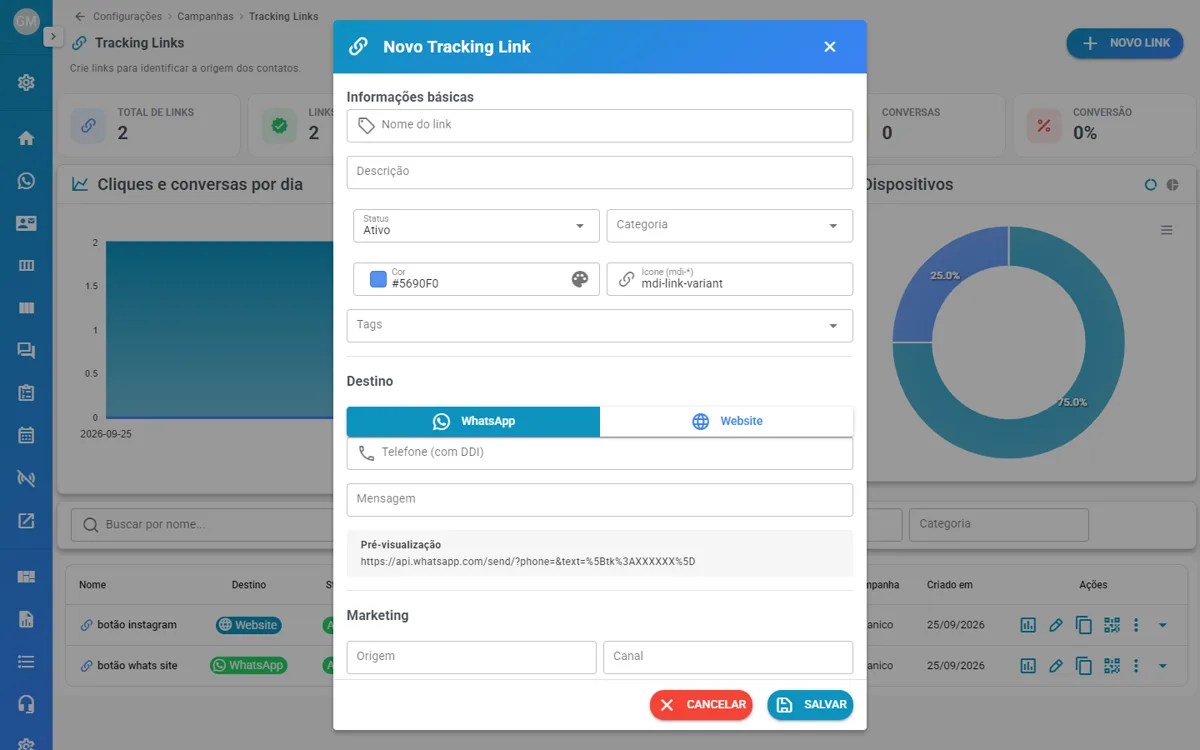Open the report file icon in sidebar
Image resolution: width=1200 pixels, height=750 pixels.
pyautogui.click(x=26, y=619)
